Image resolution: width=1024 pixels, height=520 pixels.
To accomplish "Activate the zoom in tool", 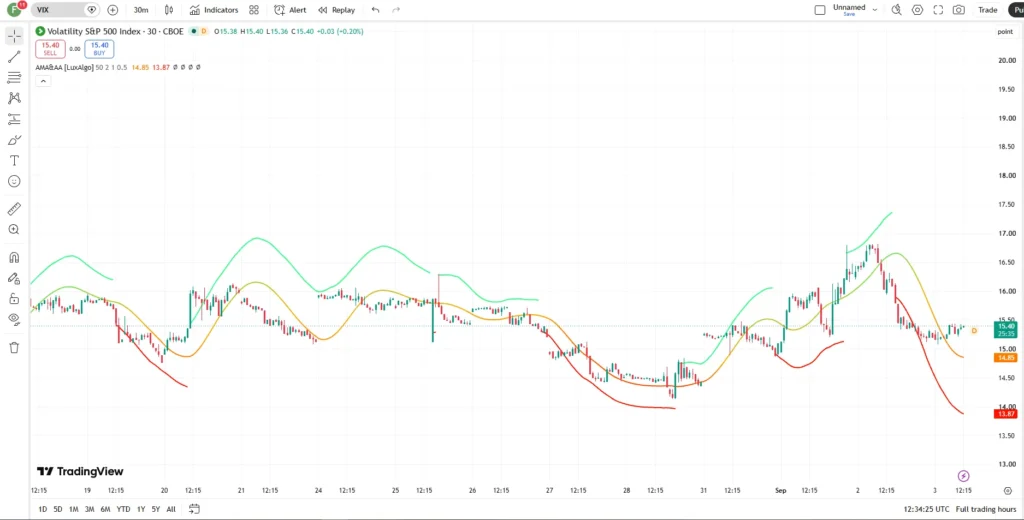I will pos(14,229).
